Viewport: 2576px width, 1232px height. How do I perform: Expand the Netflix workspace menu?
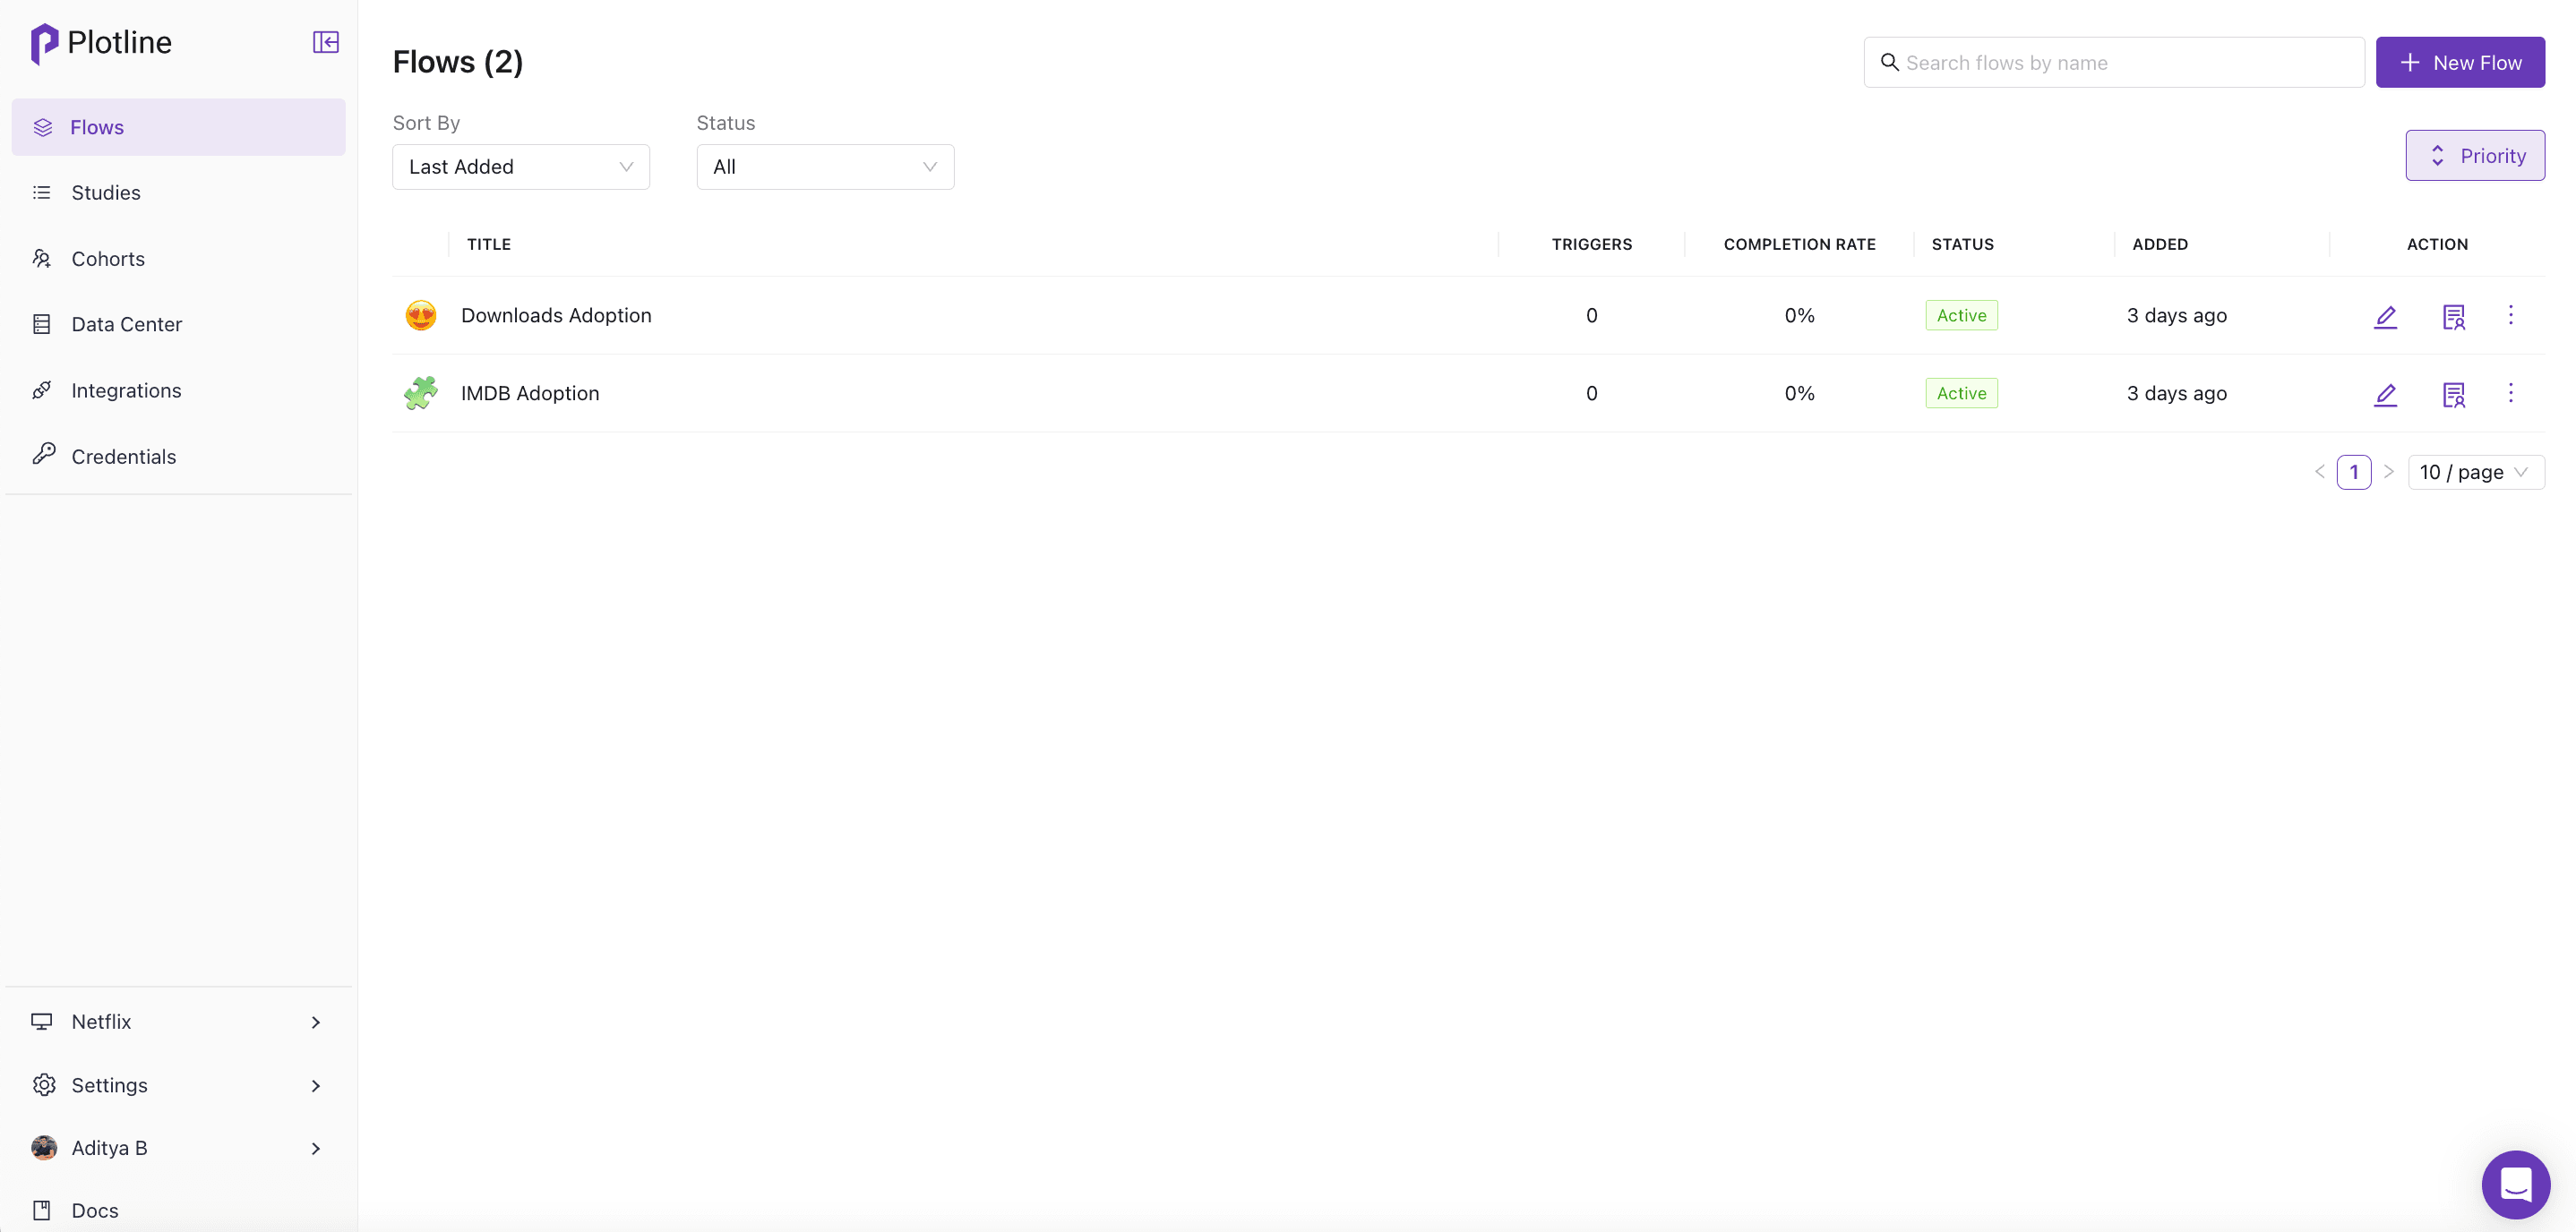(178, 1022)
